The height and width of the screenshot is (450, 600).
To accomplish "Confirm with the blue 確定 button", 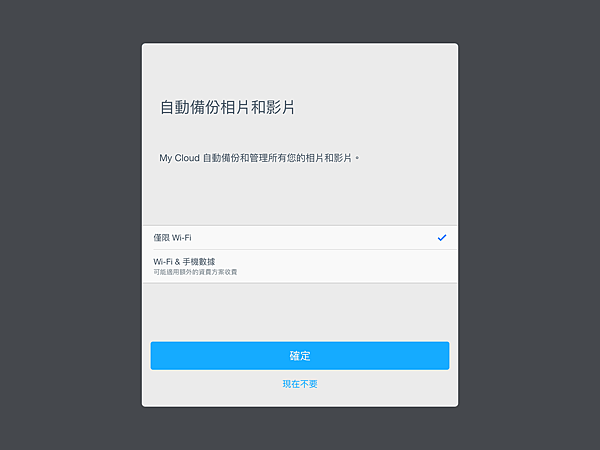I will click(x=300, y=356).
